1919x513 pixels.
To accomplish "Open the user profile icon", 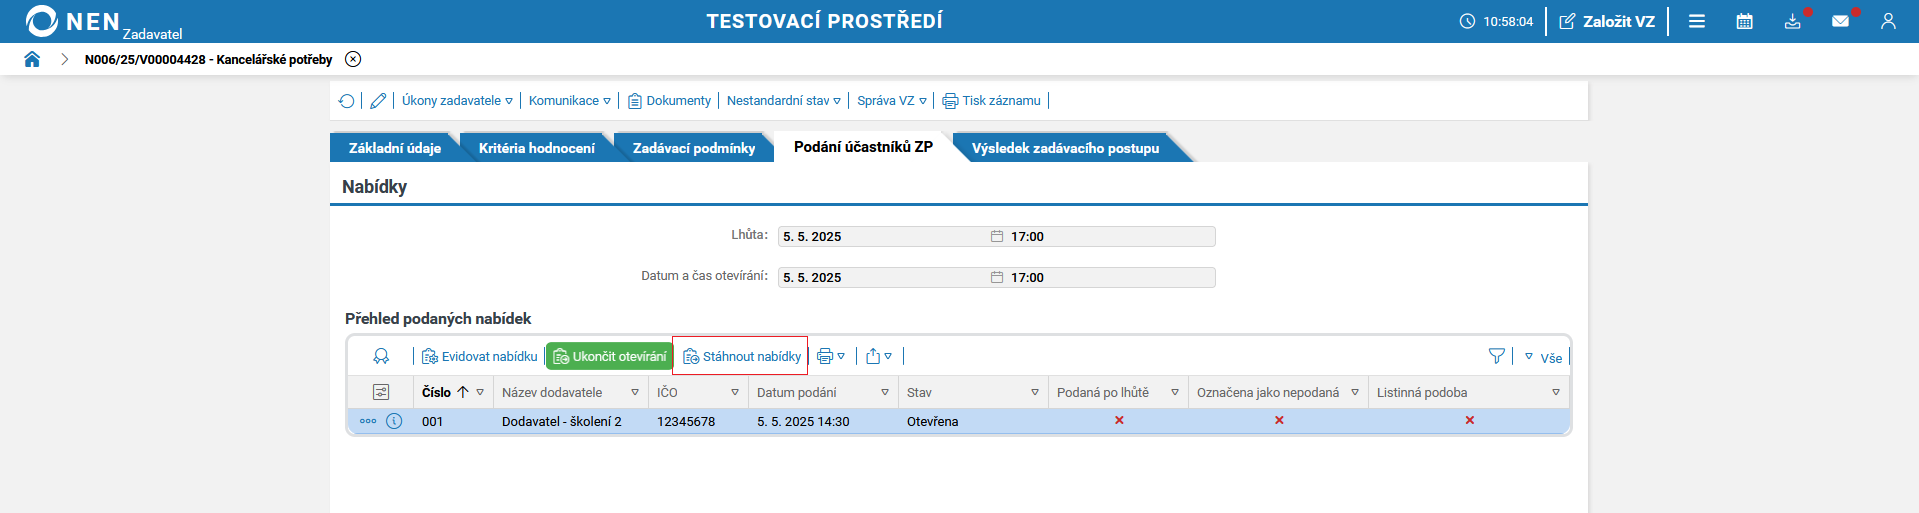I will pos(1888,21).
